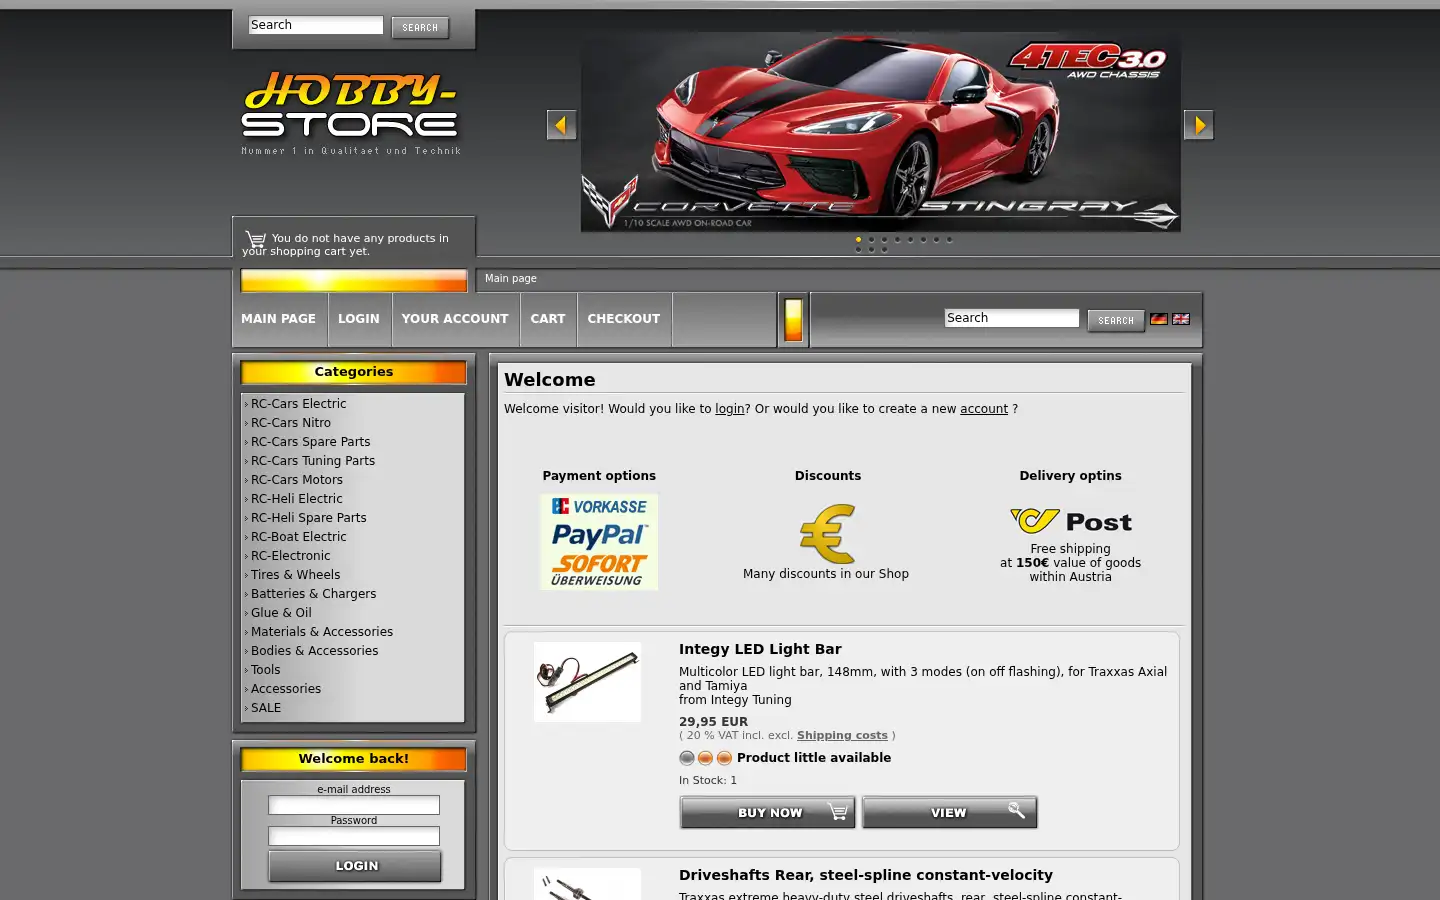Open the RC-Cars Spare Parts category

[310, 442]
